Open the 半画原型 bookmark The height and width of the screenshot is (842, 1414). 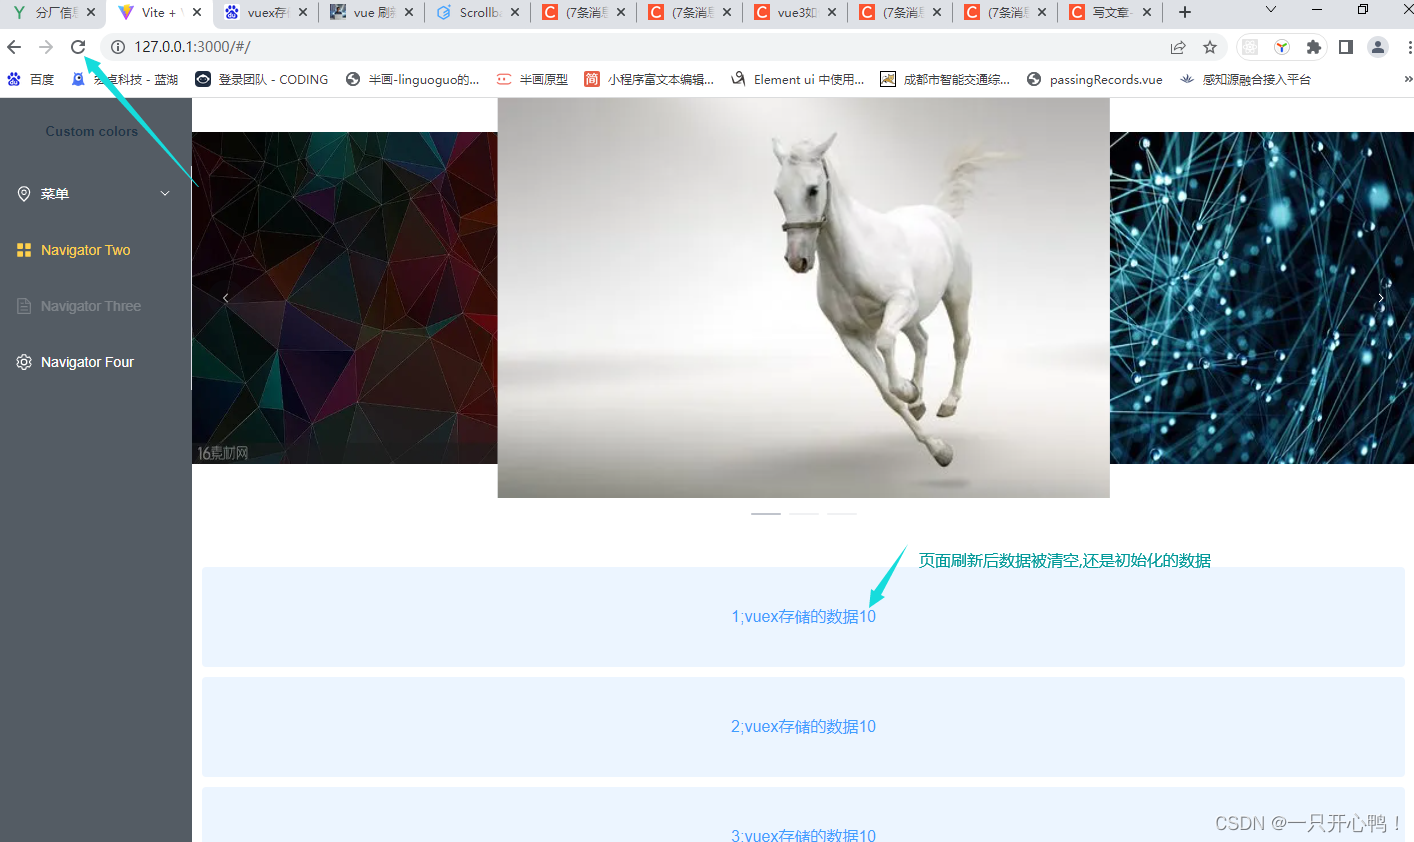click(532, 79)
